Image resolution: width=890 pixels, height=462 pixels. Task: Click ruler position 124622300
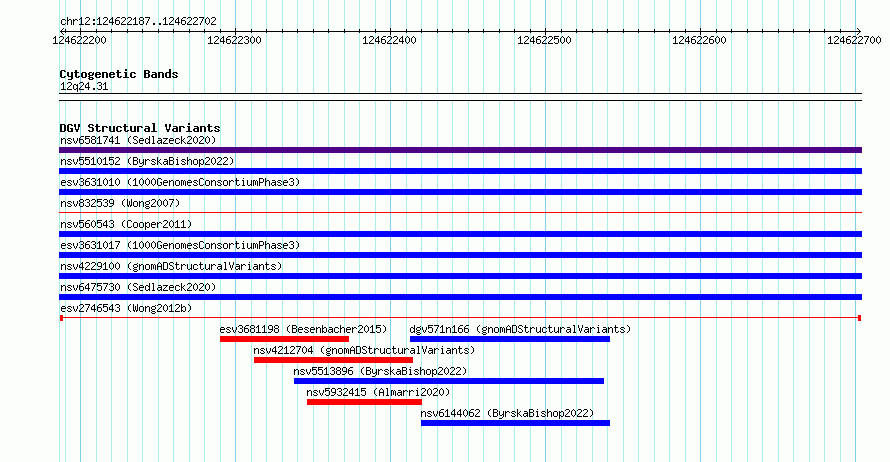tap(234, 40)
